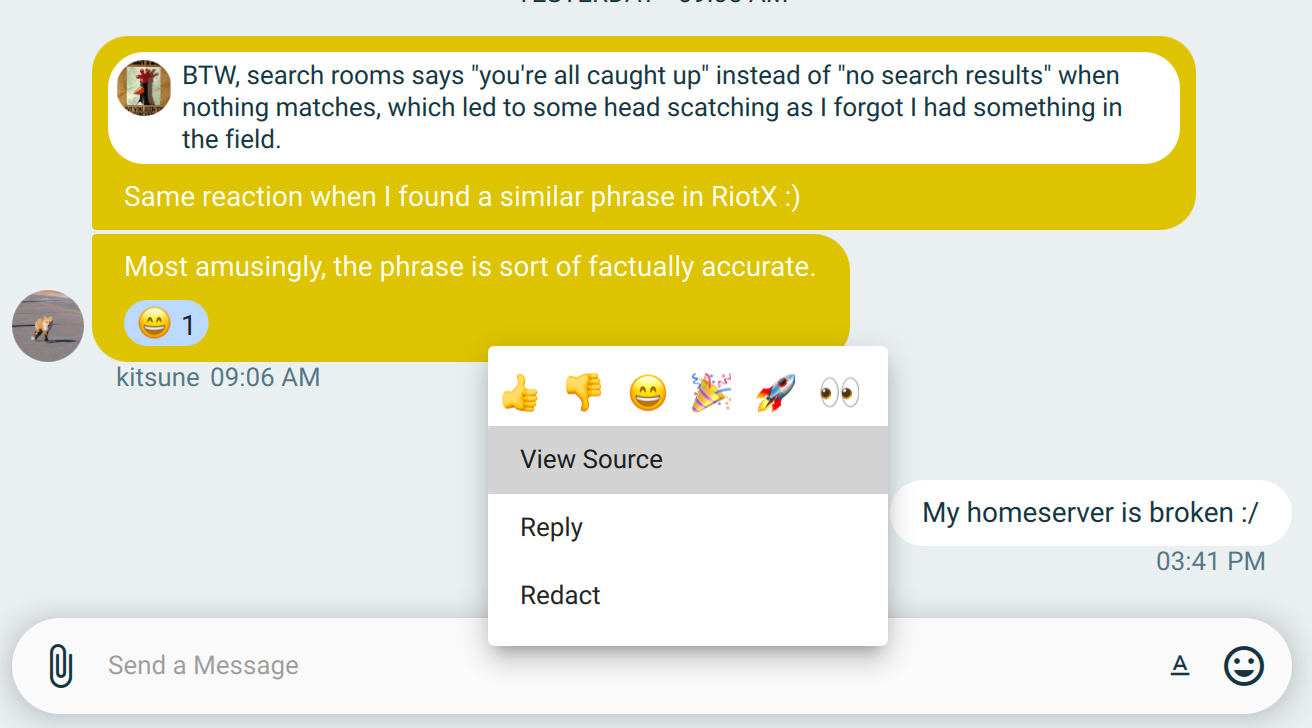
Task: React with thumbs up emoji
Action: (519, 393)
